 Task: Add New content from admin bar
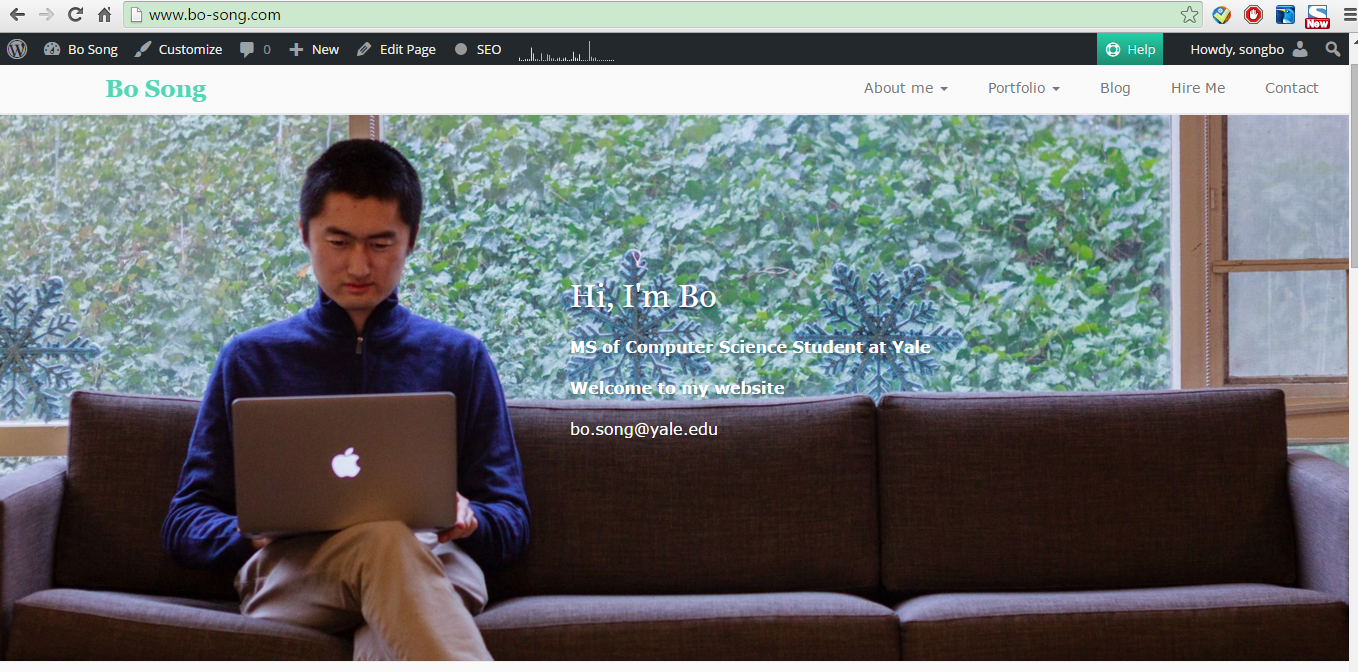[x=314, y=49]
